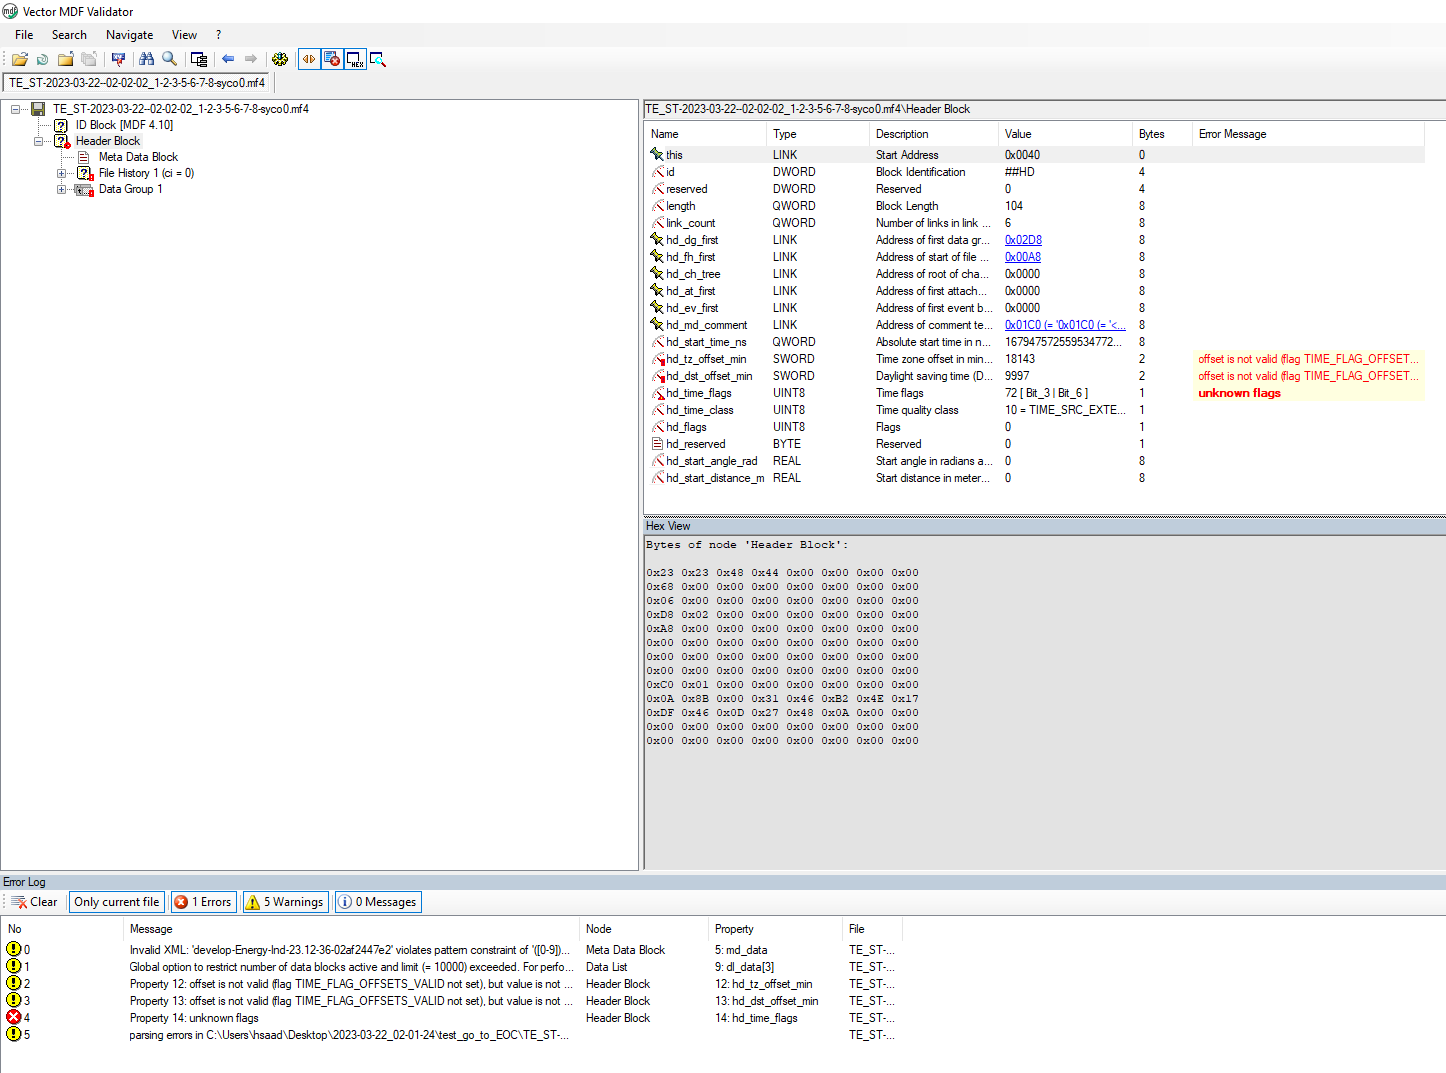Toggle the 5 Warnings filter button
Screen dimensions: 1446x1073
tap(285, 901)
